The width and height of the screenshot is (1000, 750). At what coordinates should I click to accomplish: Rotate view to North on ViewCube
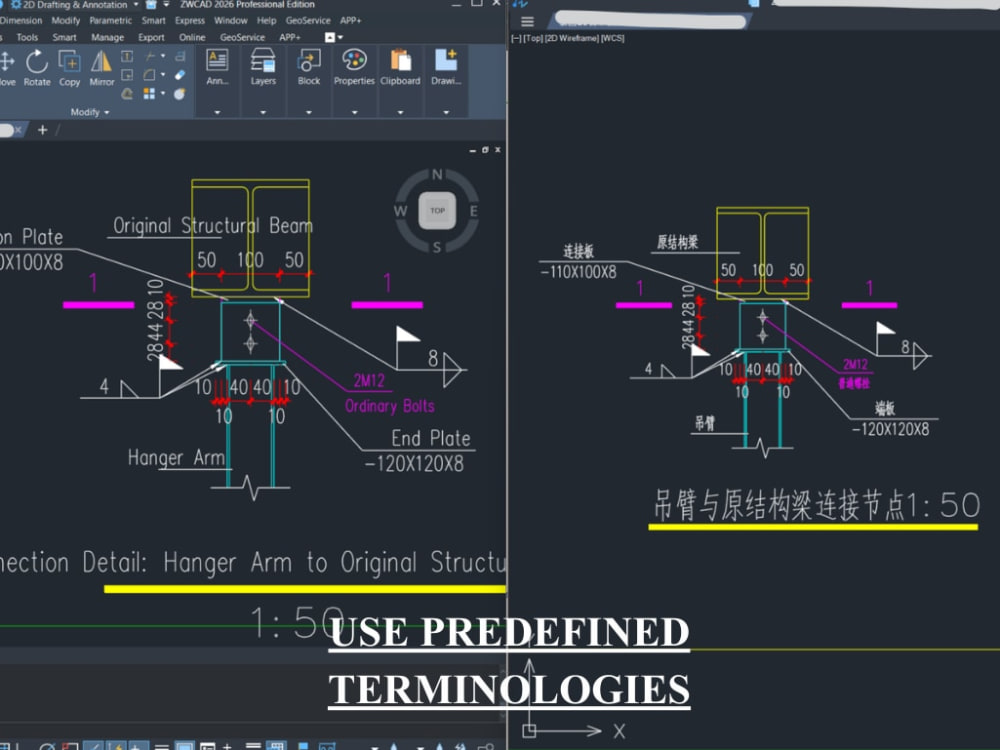[437, 175]
